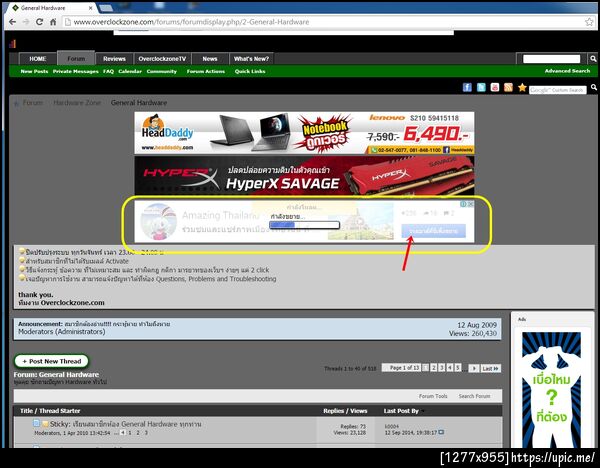The height and width of the screenshot is (468, 600).
Task: Click the breadcrumb home icon before Forum
Action: 16,103
